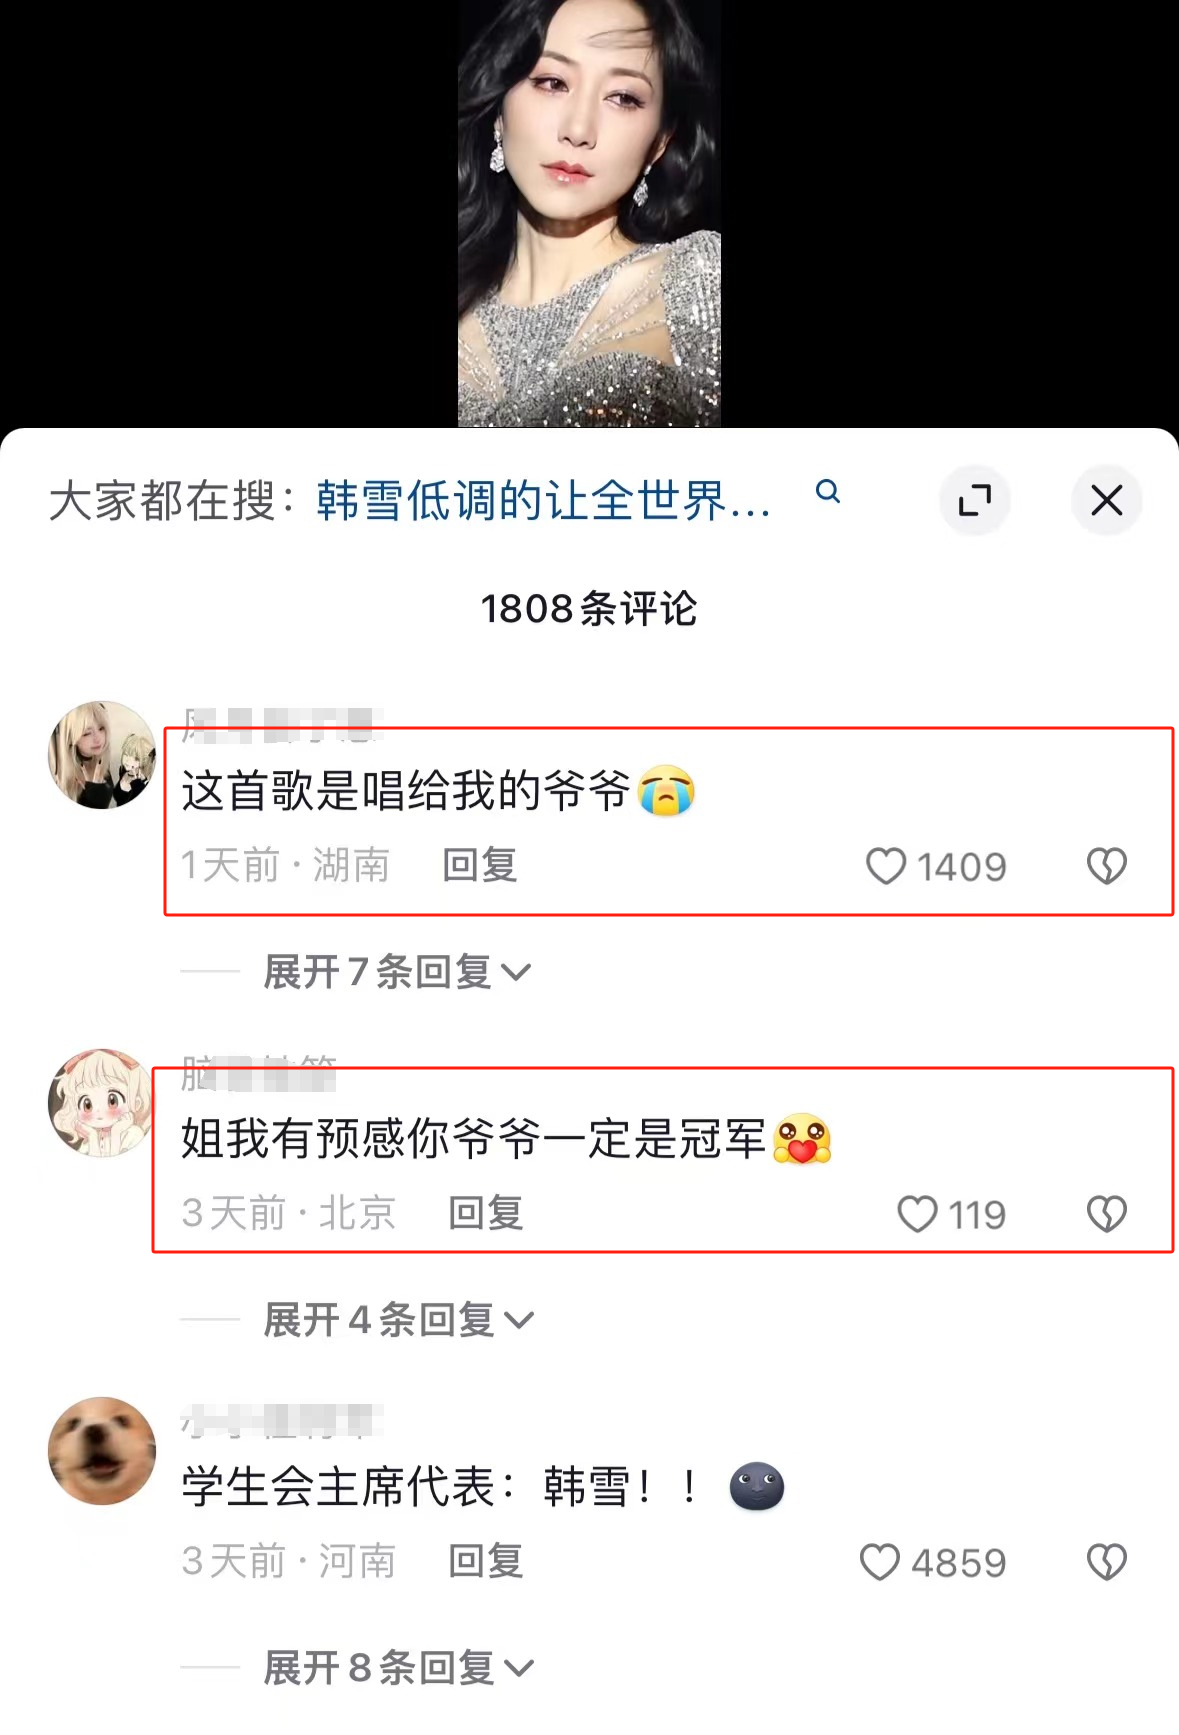
Task: Open the cartoon girl avatar profile
Action: [102, 1103]
